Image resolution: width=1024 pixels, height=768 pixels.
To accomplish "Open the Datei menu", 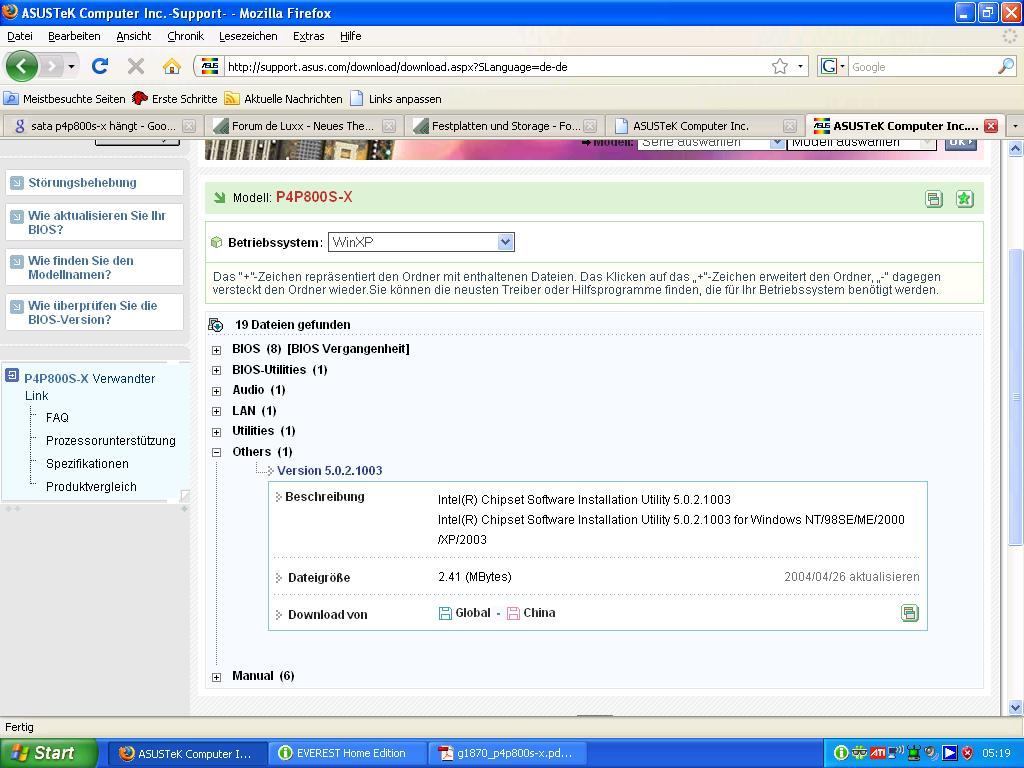I will [20, 36].
